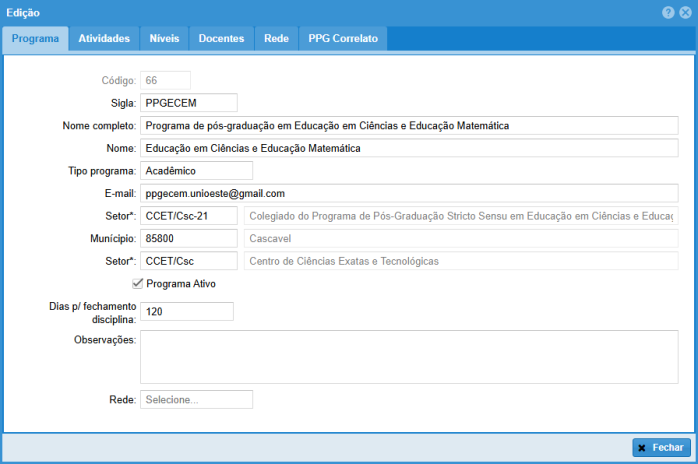698x464 pixels.
Task: Click the Dias p/ fechamento disciplina field
Action: [x=186, y=312]
